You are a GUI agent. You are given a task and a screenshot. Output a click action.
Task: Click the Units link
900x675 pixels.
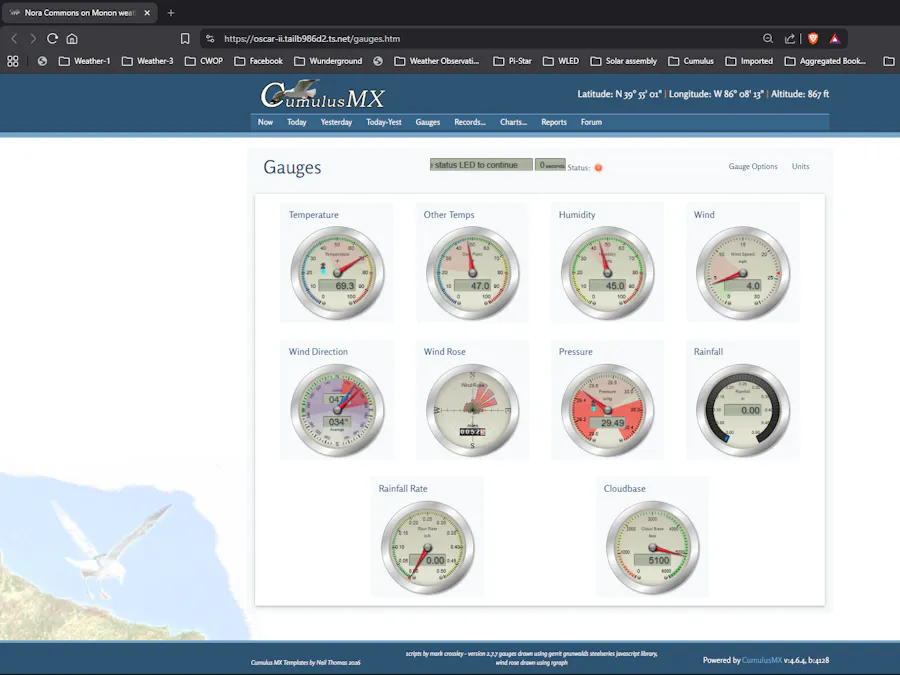coord(800,166)
